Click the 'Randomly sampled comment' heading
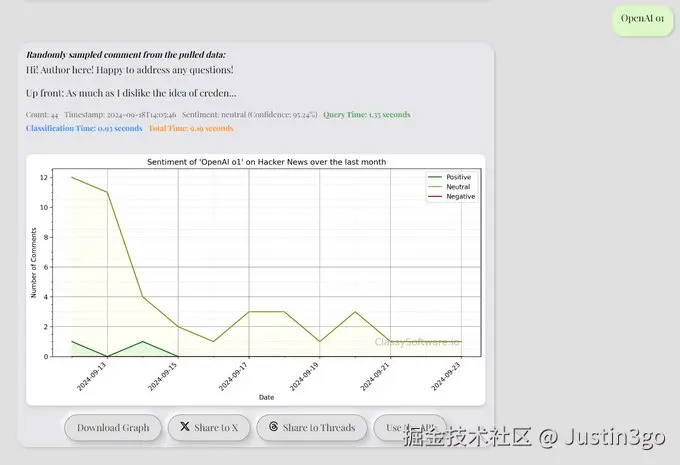680x465 pixels. pos(126,55)
